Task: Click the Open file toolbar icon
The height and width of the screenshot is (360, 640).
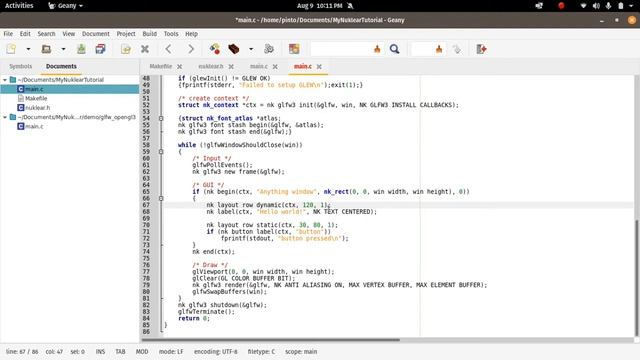Action: click(x=46, y=49)
